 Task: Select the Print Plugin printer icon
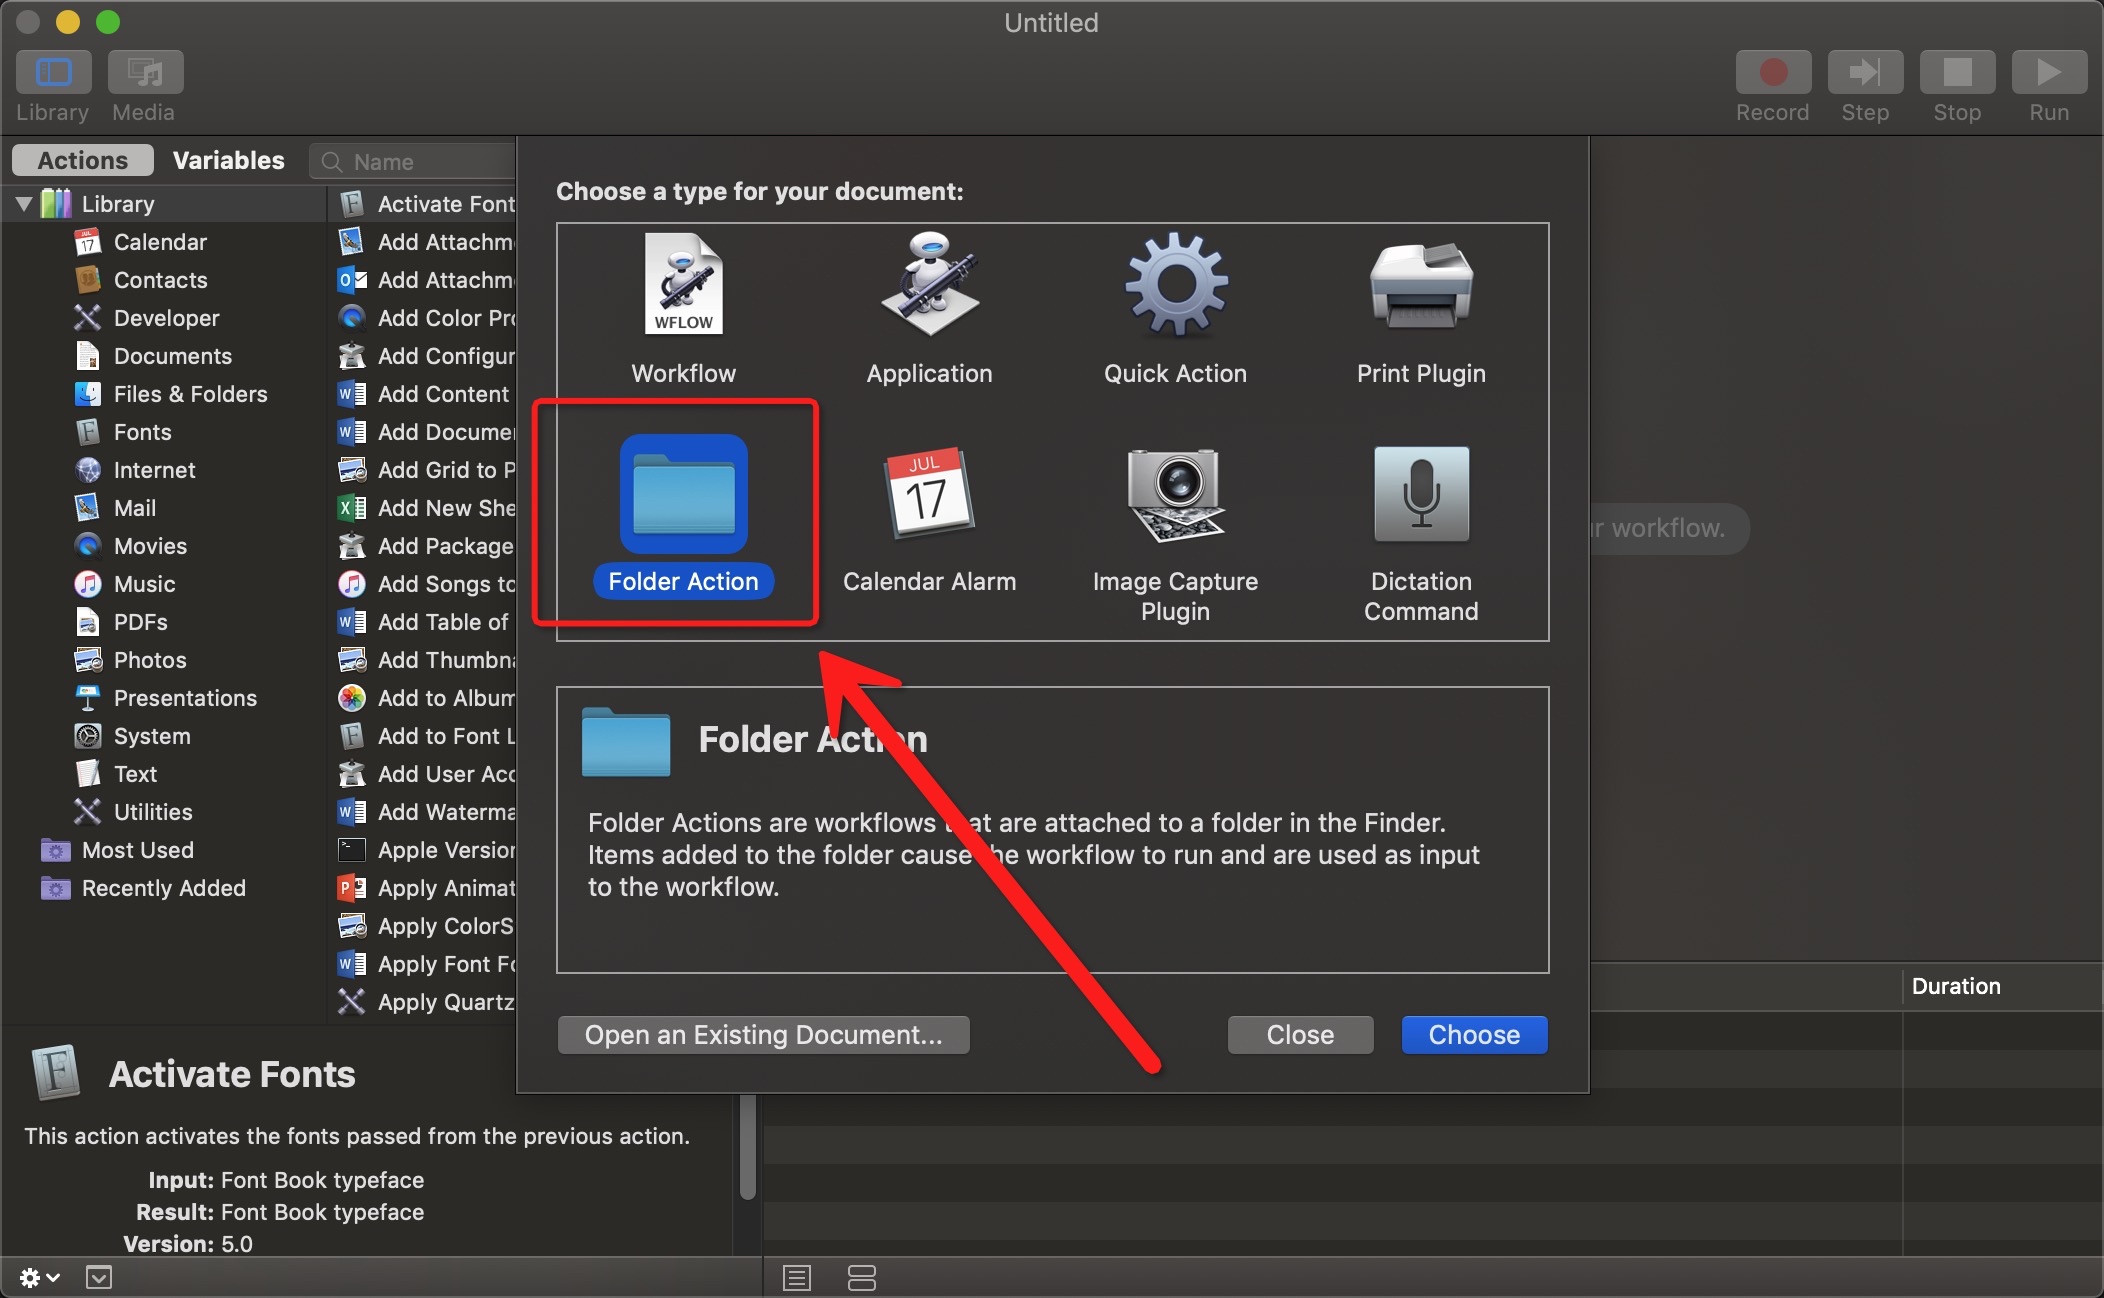[x=1420, y=286]
